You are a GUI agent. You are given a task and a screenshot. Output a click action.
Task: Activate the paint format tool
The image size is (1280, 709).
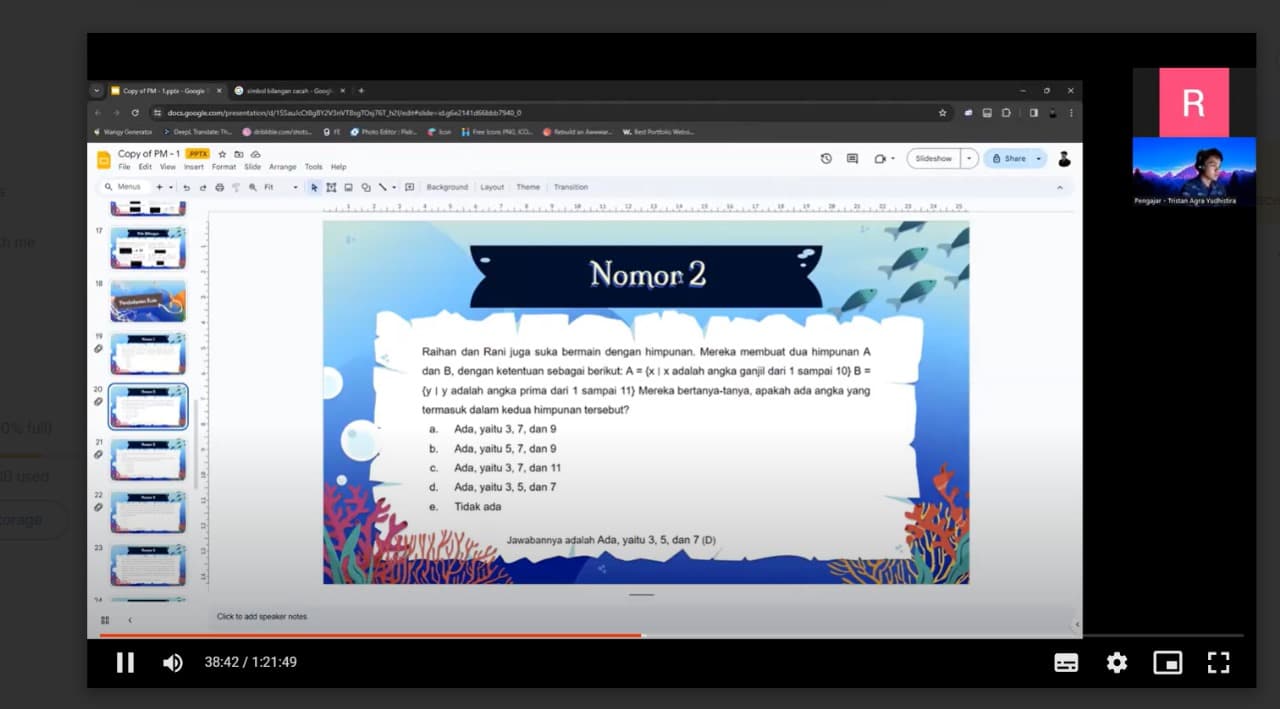[236, 187]
